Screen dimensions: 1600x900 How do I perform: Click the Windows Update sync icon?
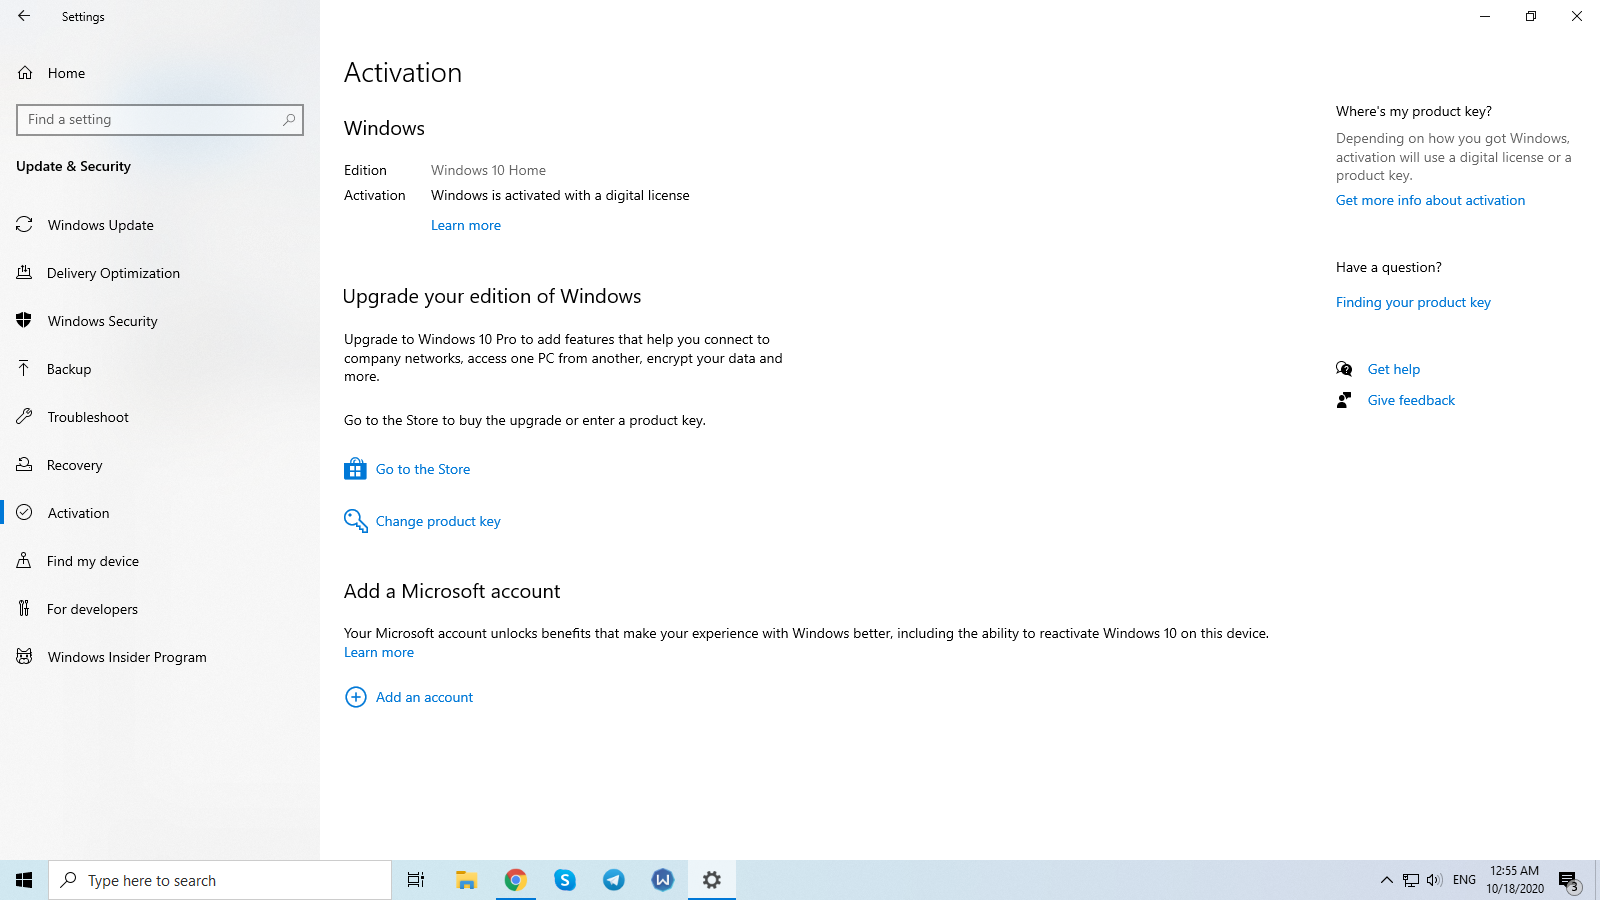coord(24,225)
